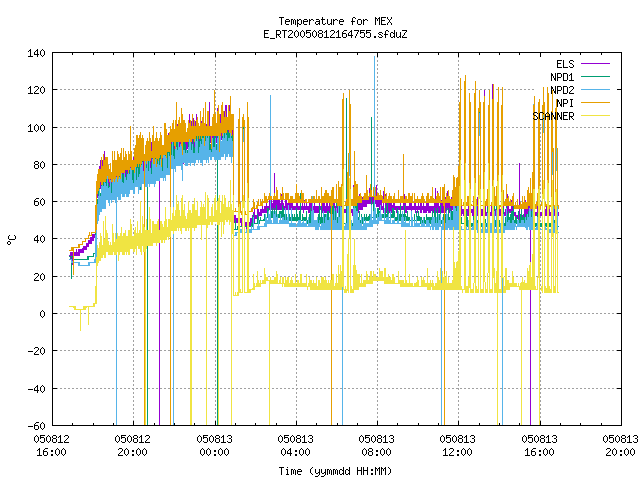
Task: Click the light blue NPD2 legend line sample
Action: (595, 89)
